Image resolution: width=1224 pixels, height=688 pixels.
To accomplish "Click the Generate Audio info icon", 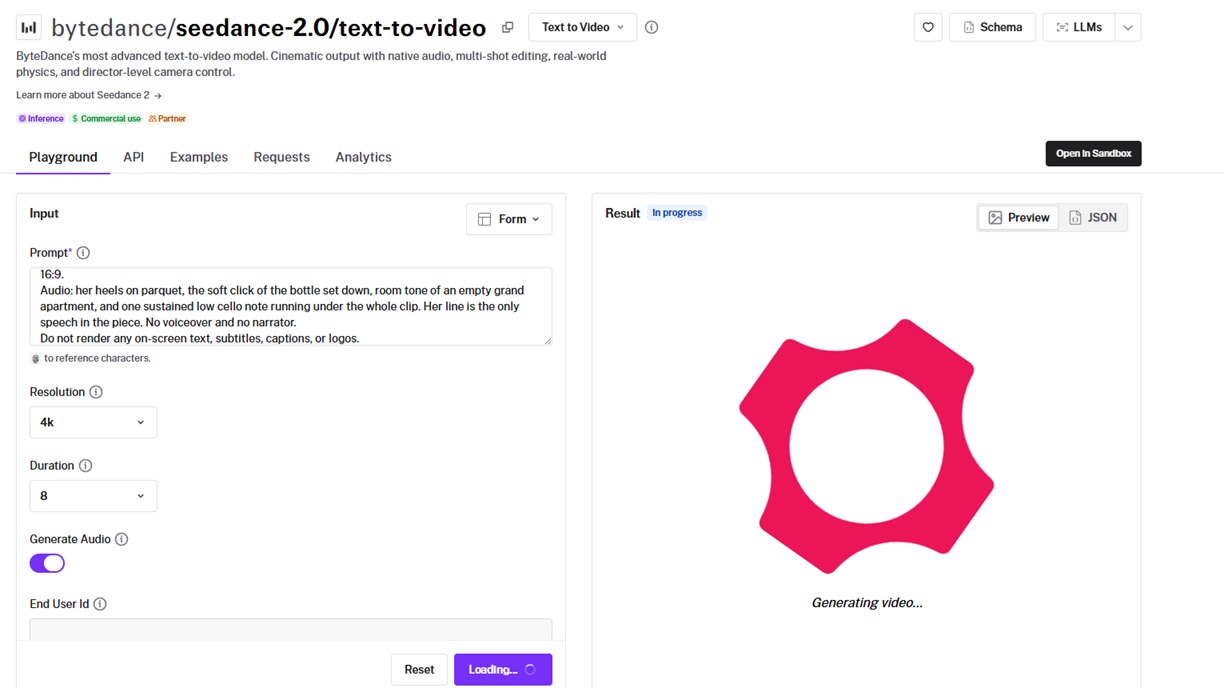I will point(122,539).
